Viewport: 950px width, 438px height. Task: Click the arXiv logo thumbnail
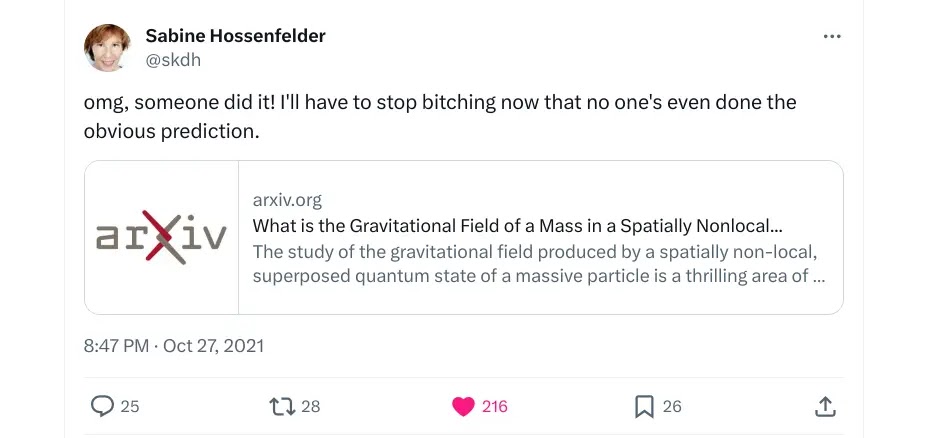162,238
